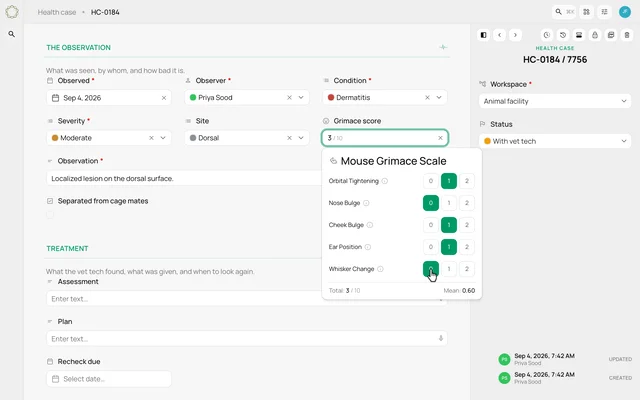Viewport: 640px width, 400px height.
Task: Clear the Dermatitis condition value
Action: pyautogui.click(x=427, y=98)
